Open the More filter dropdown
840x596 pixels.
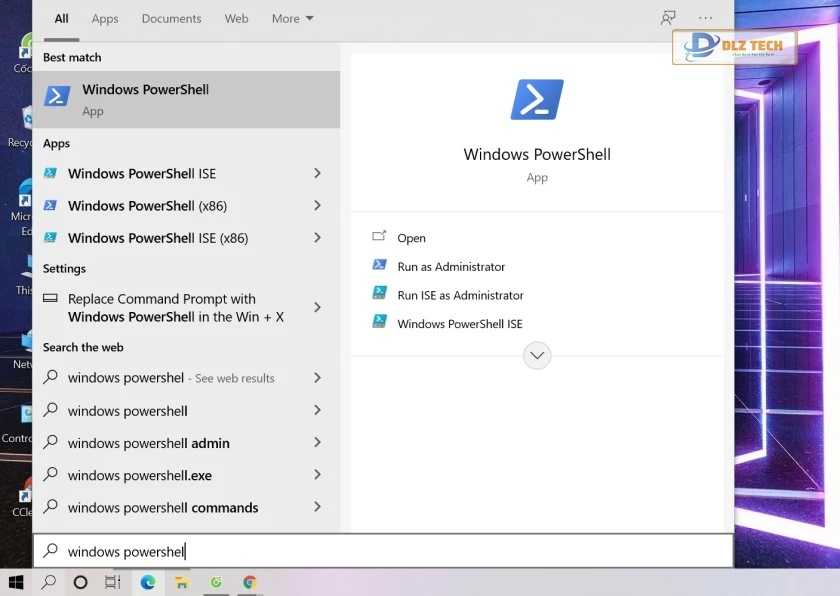(292, 18)
